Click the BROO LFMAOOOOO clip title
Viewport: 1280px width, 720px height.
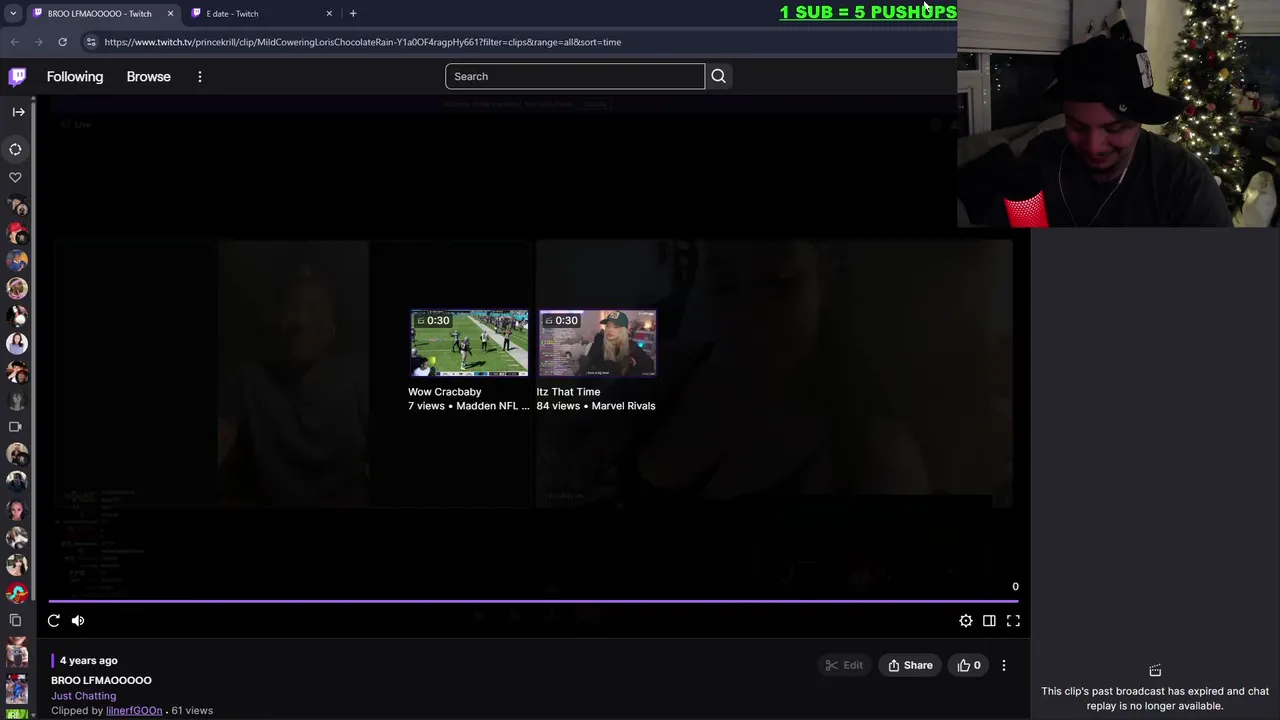[x=102, y=681]
